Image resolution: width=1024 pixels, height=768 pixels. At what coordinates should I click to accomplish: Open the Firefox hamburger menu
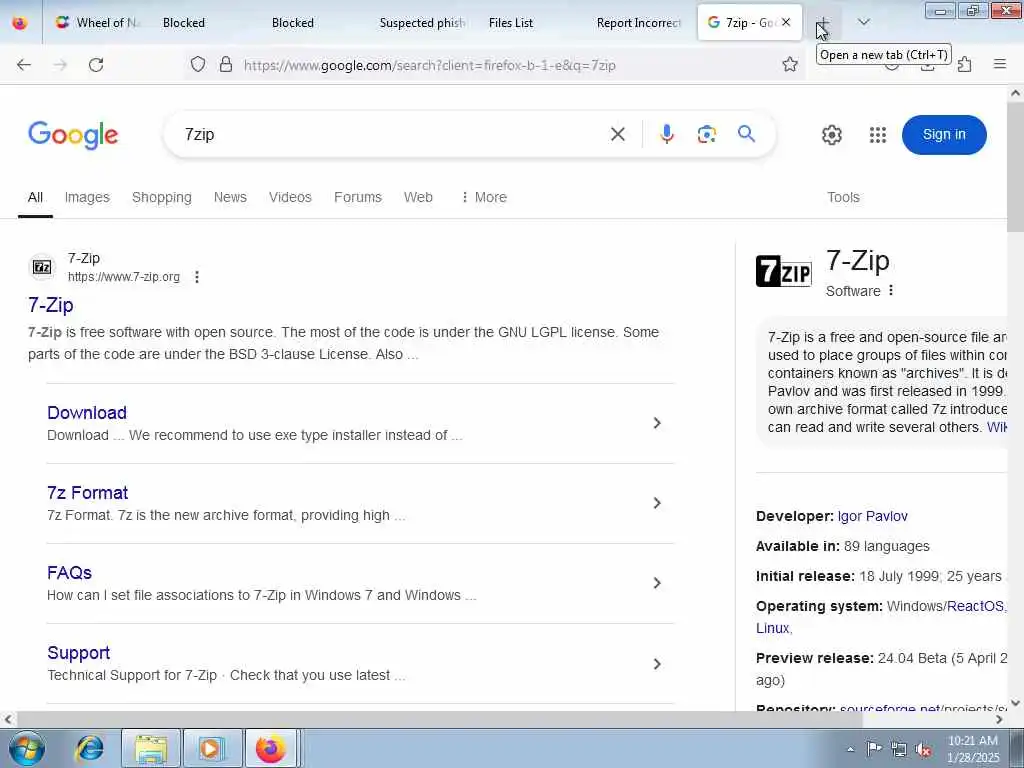(x=1000, y=65)
